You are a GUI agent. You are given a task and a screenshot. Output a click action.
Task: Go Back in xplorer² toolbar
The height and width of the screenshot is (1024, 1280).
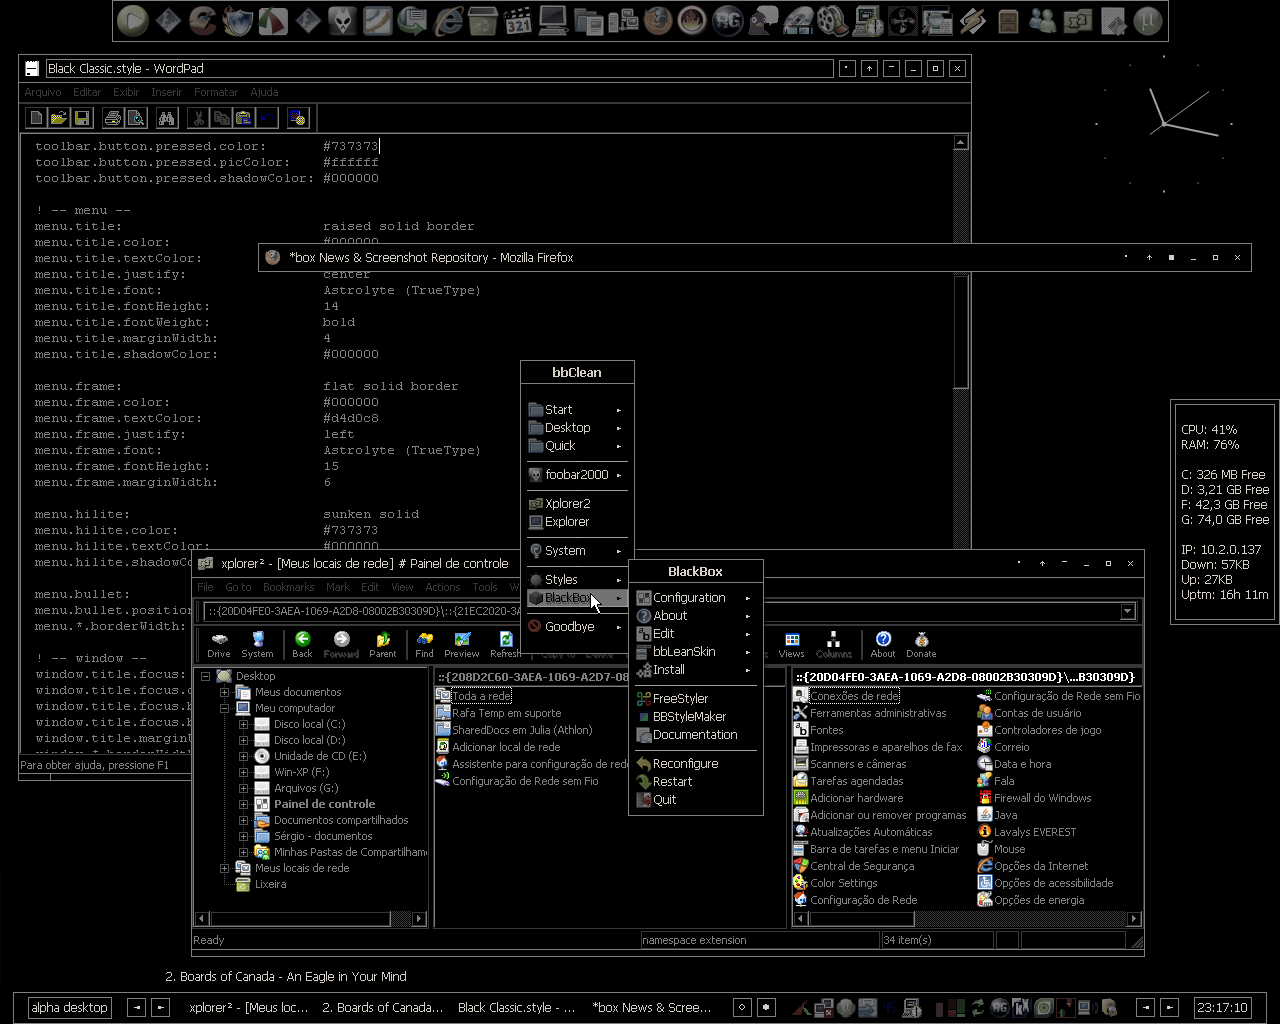tap(302, 645)
